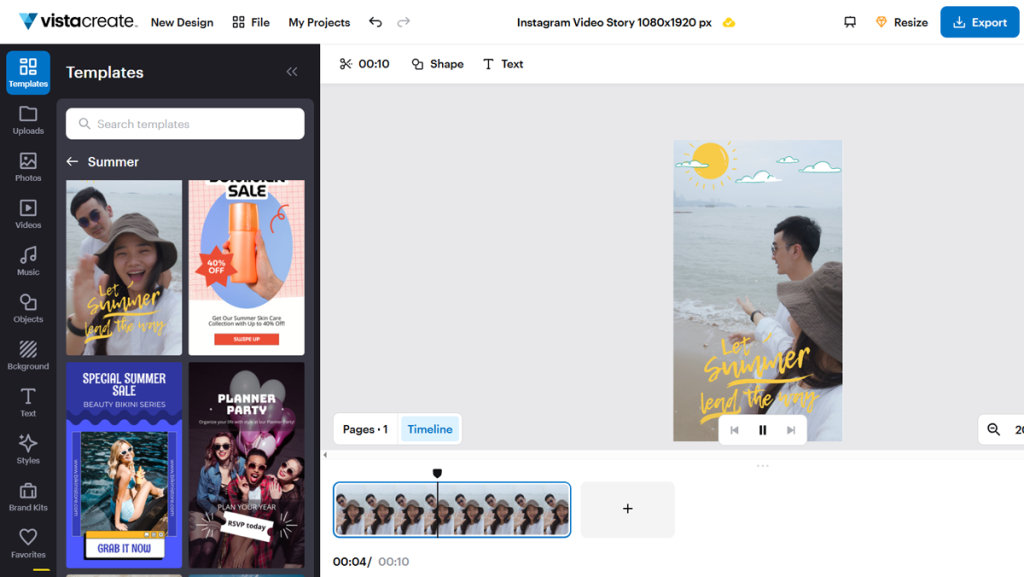The image size is (1024, 577).
Task: Go back from Summer category
Action: [72, 162]
